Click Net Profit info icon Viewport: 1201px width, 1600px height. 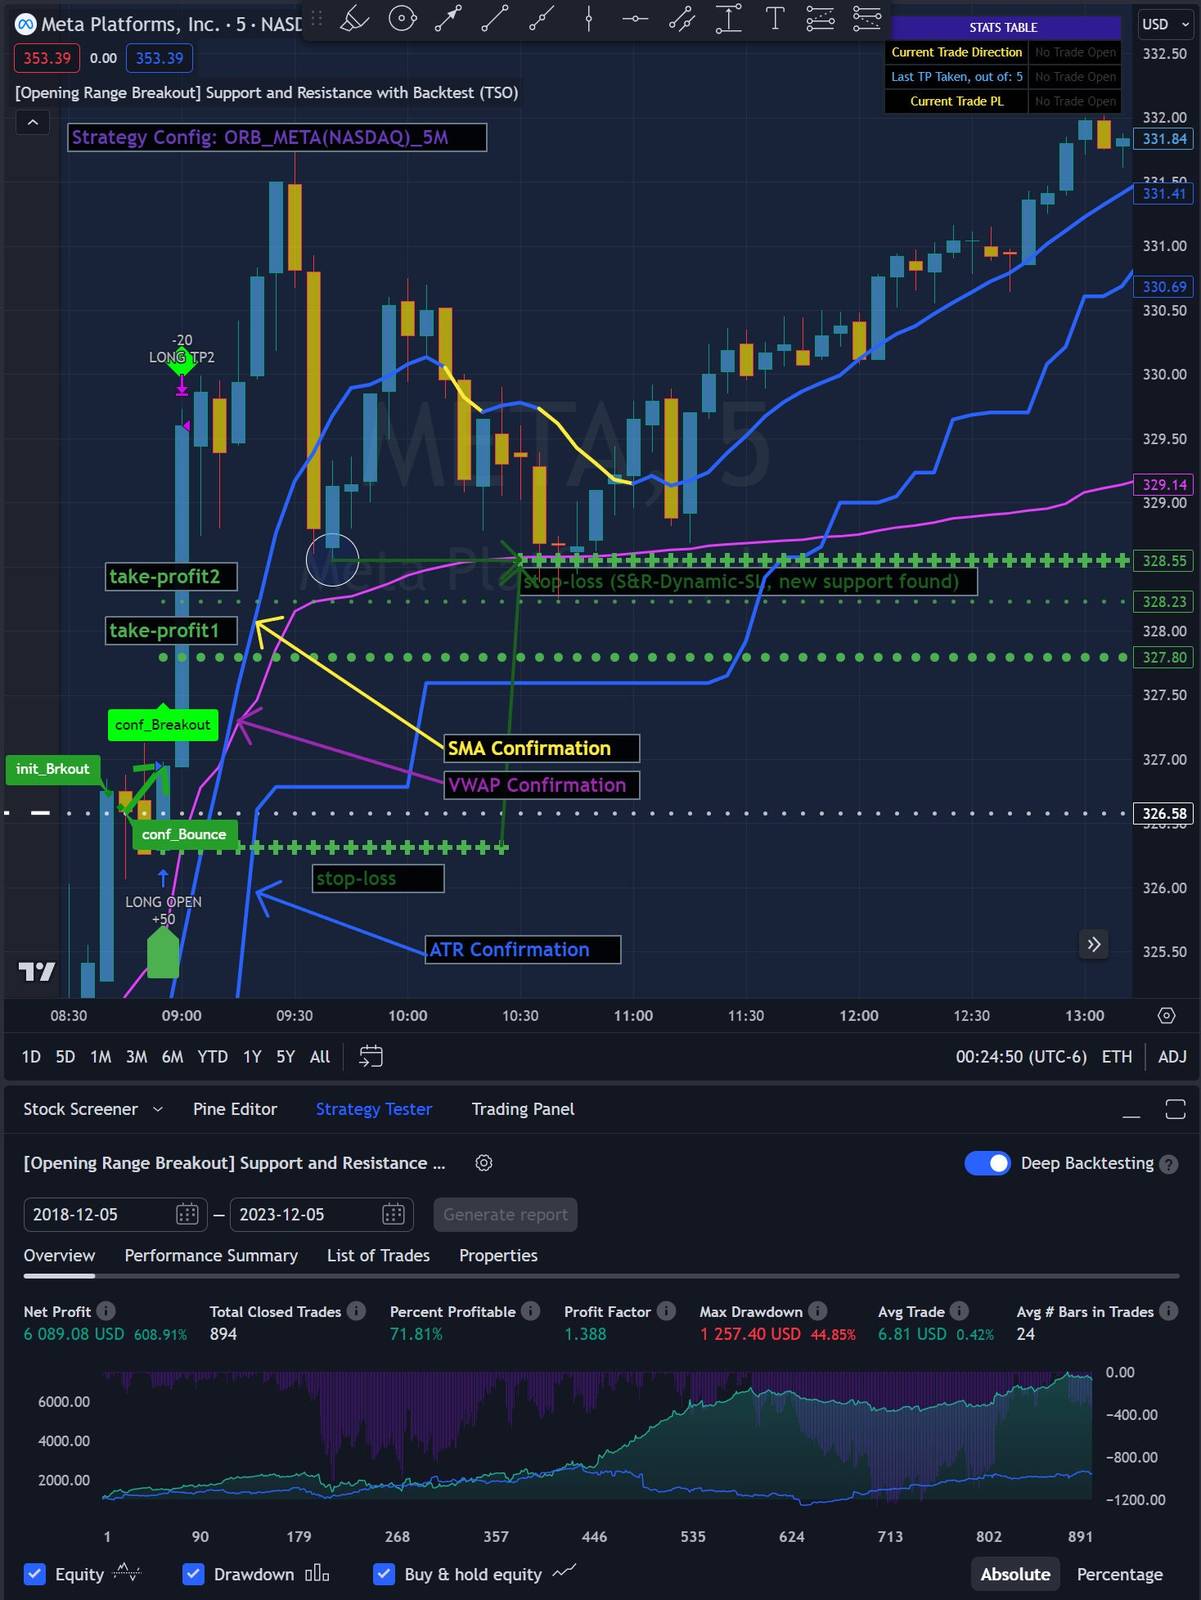106,1311
